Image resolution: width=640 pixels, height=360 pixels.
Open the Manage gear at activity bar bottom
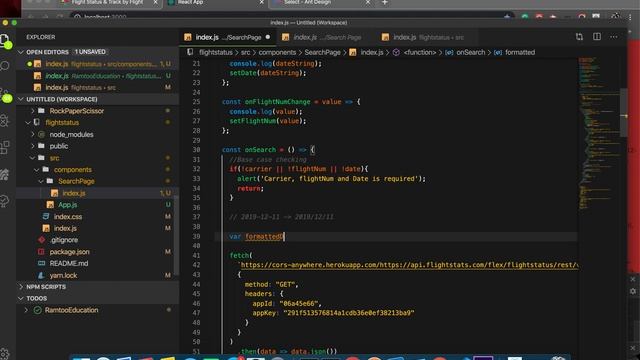point(5,353)
